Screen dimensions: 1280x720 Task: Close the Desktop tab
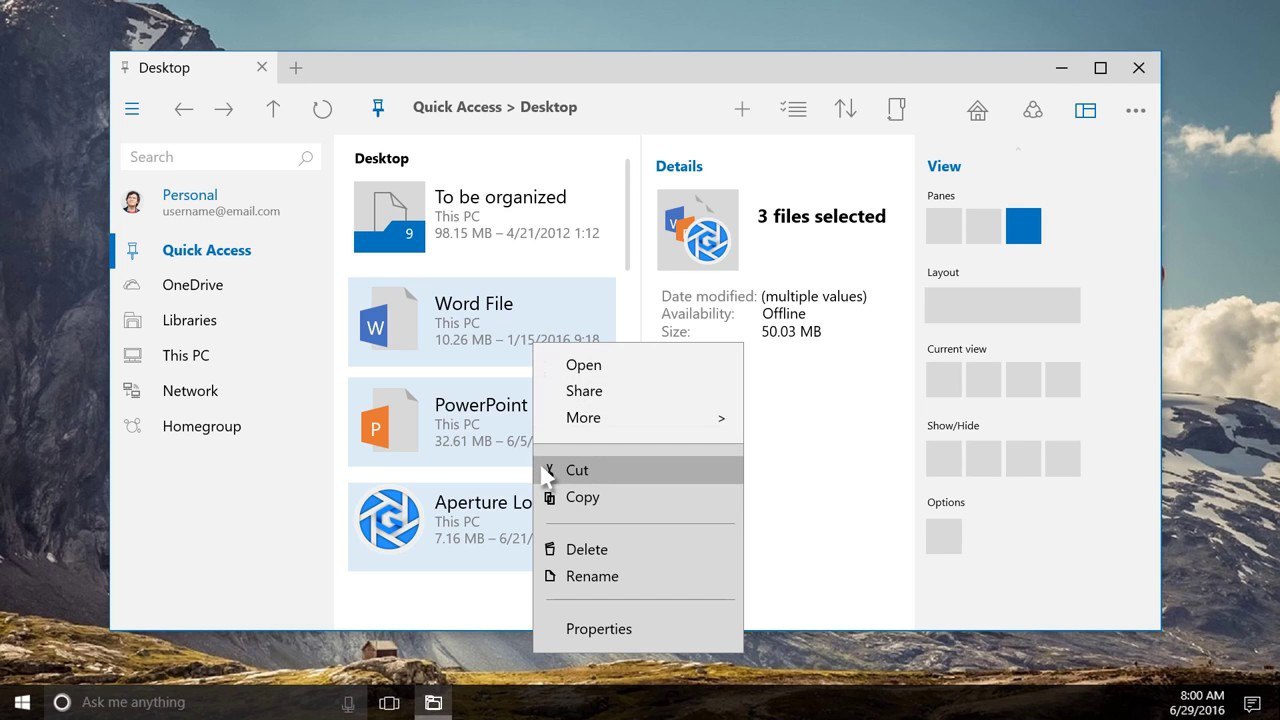[262, 67]
